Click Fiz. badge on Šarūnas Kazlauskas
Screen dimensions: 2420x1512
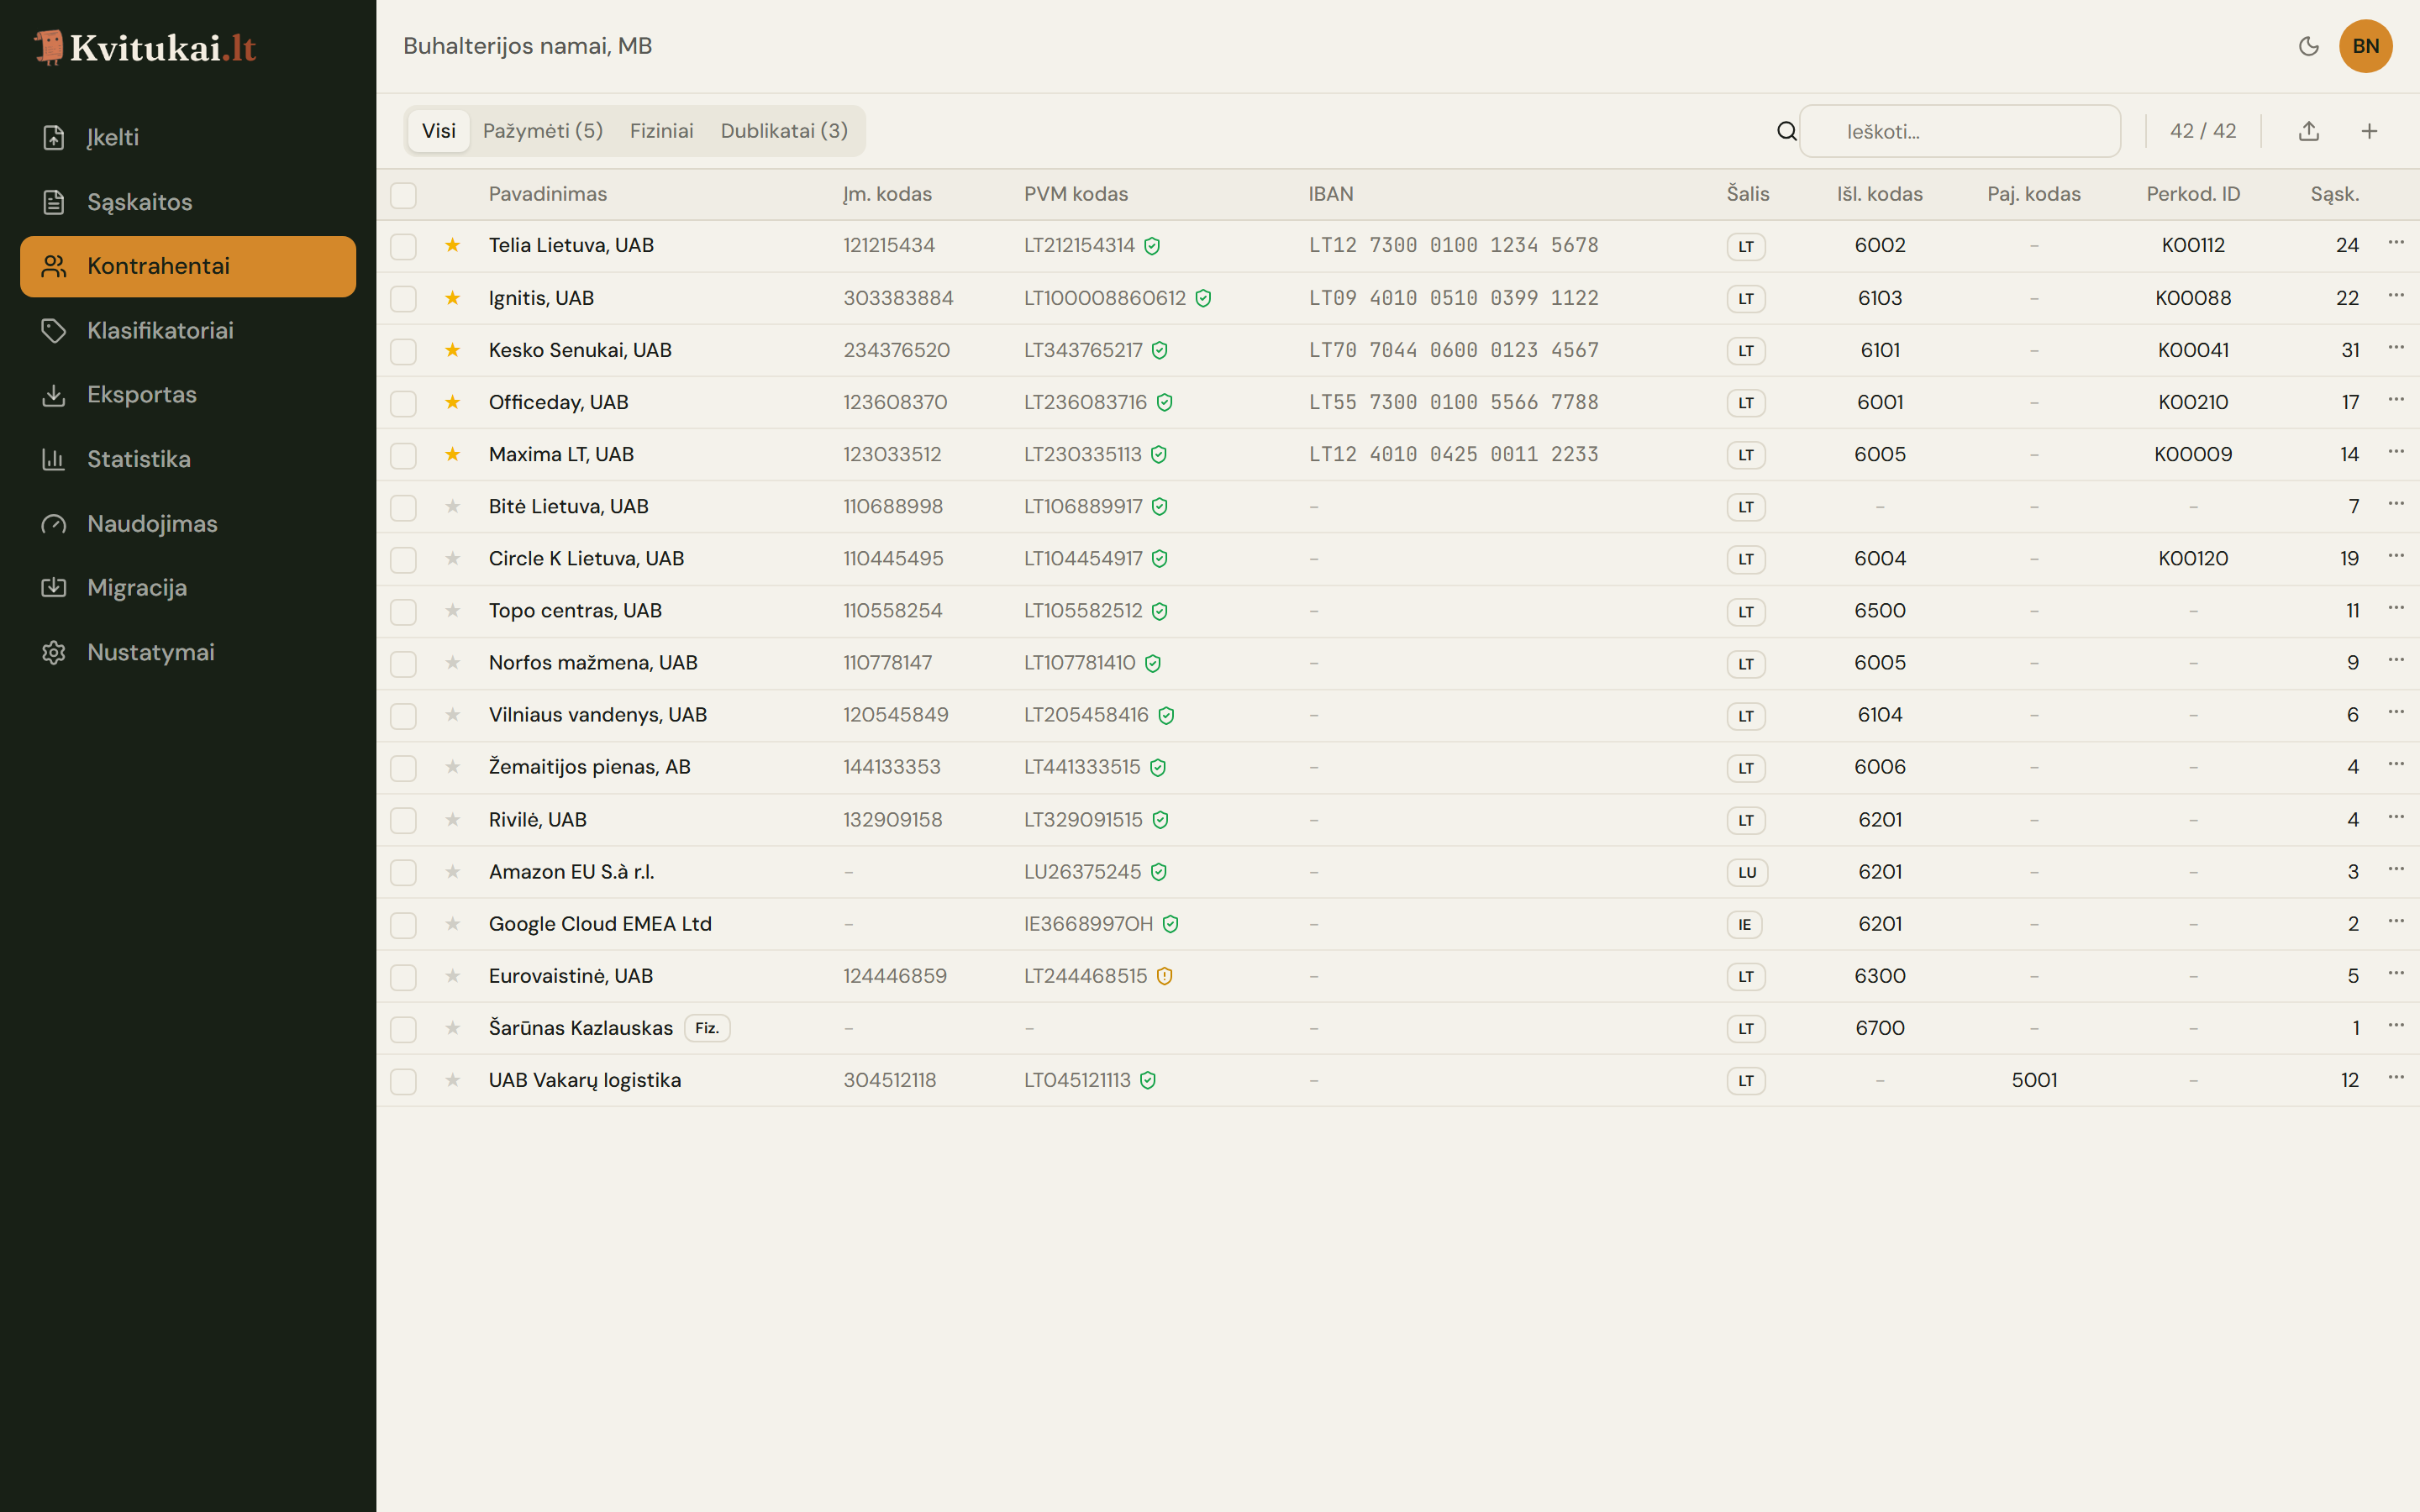tap(707, 1028)
